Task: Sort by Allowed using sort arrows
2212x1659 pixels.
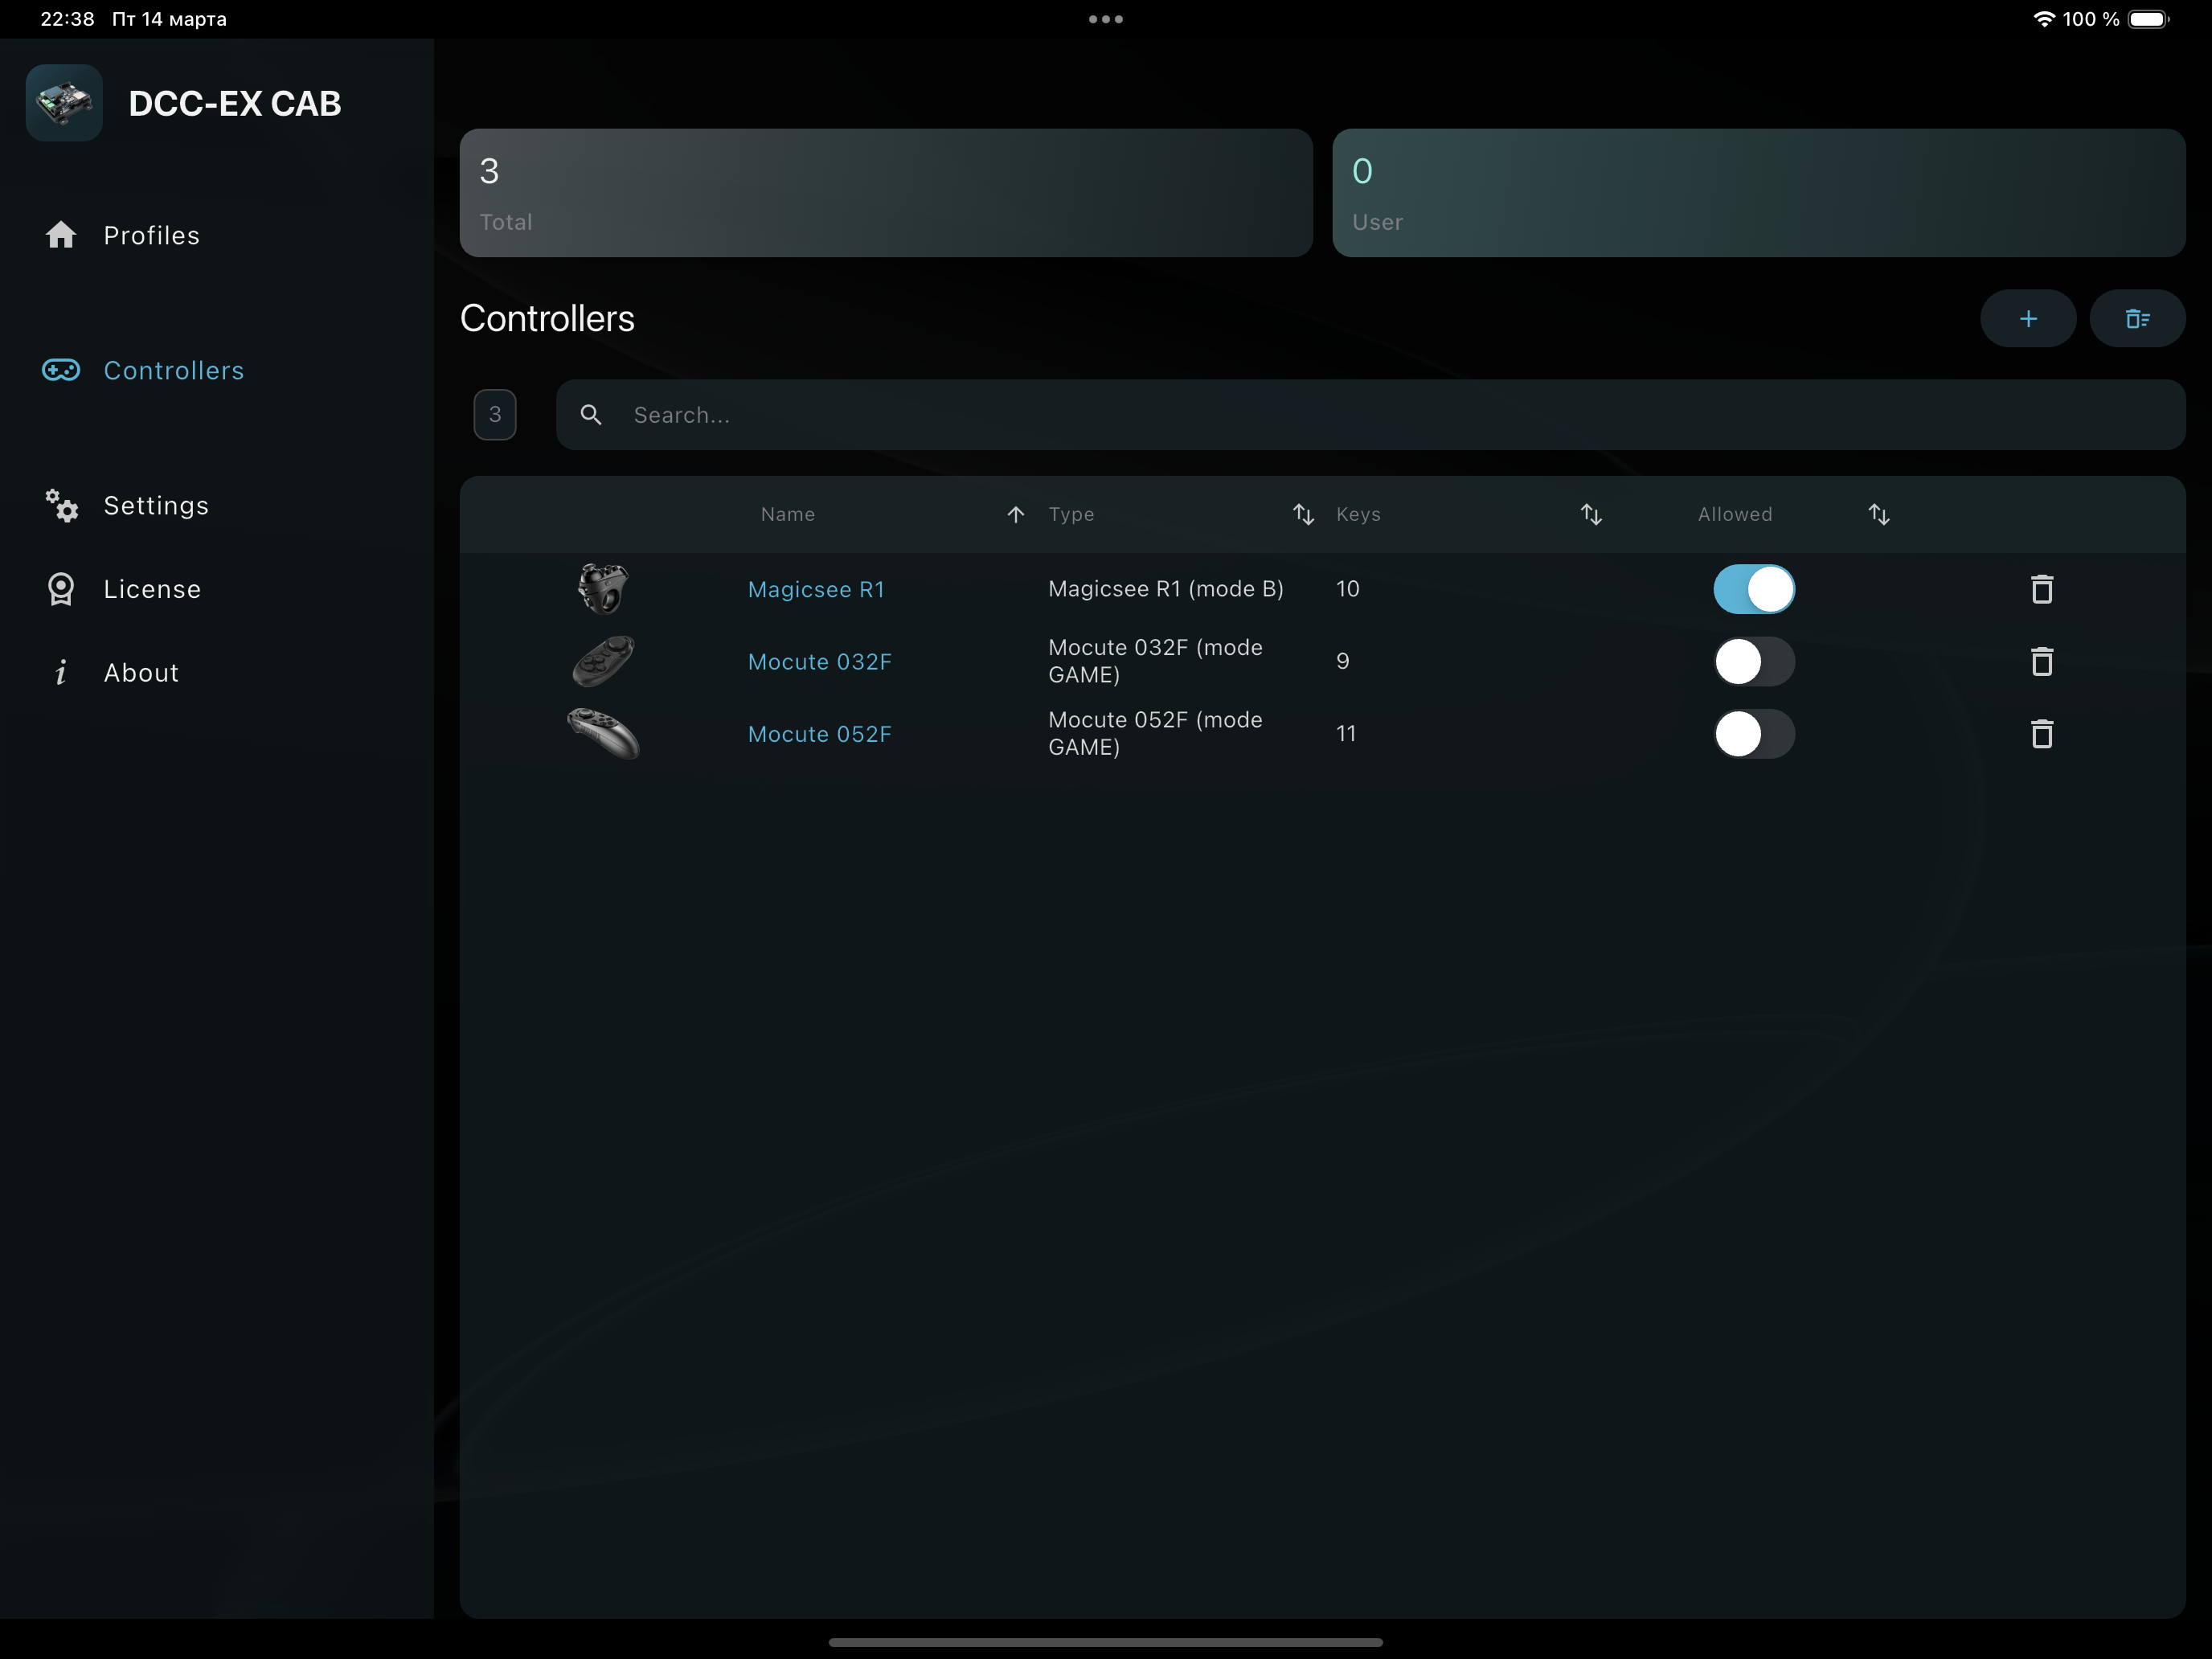Action: (x=1879, y=514)
